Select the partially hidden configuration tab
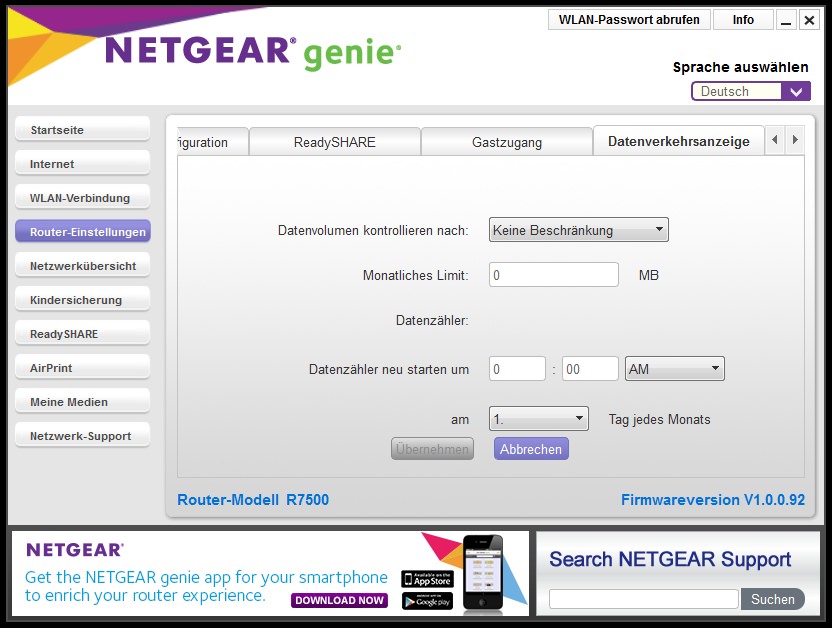The width and height of the screenshot is (832, 628). pos(212,142)
